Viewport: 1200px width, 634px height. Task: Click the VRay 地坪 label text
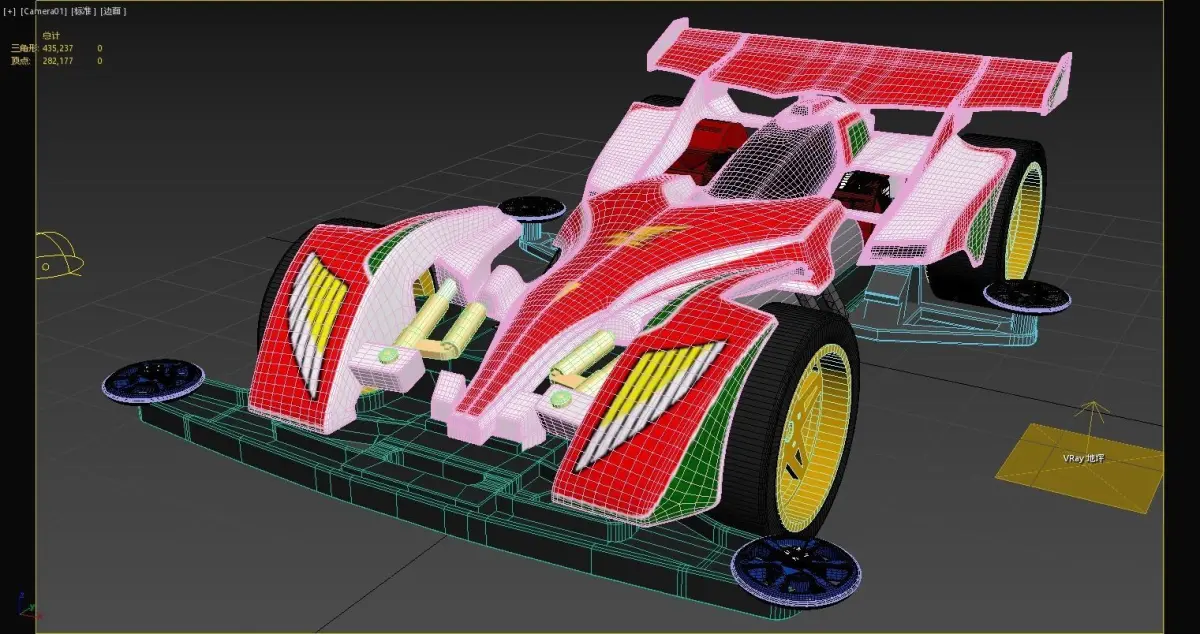click(1083, 458)
